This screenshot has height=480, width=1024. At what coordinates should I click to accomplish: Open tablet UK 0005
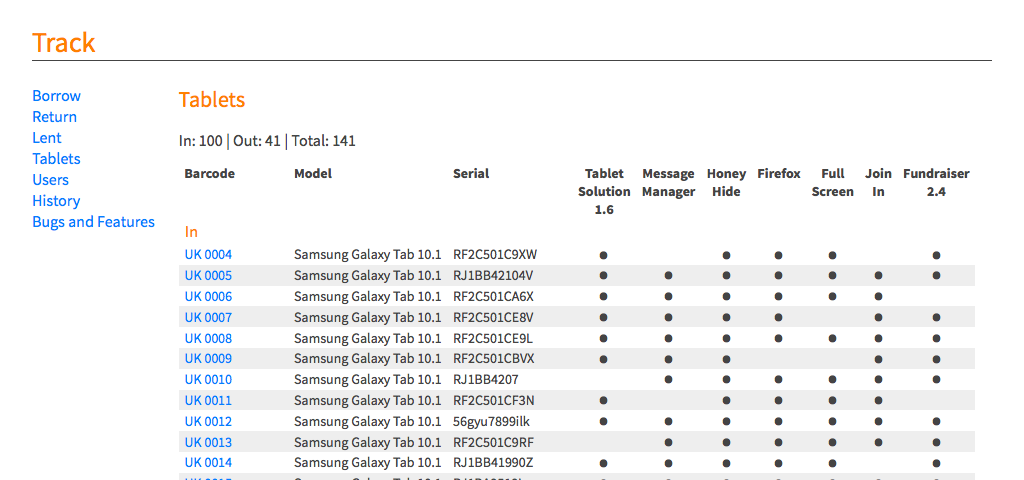click(x=208, y=276)
